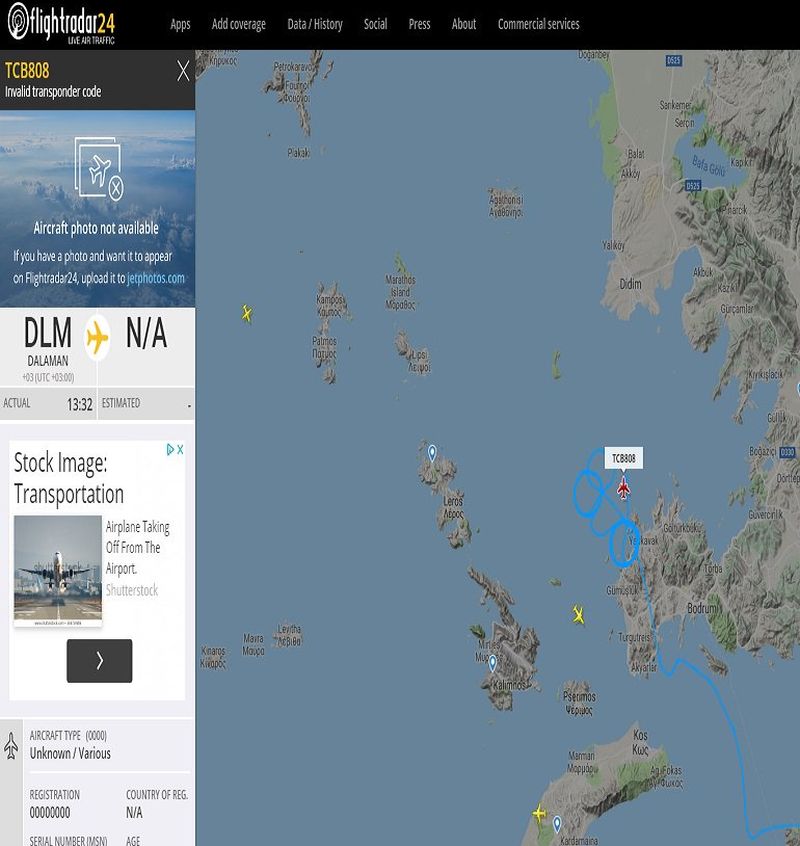The image size is (800, 846).
Task: Open Commercial services in the navigation bar
Action: 538,24
